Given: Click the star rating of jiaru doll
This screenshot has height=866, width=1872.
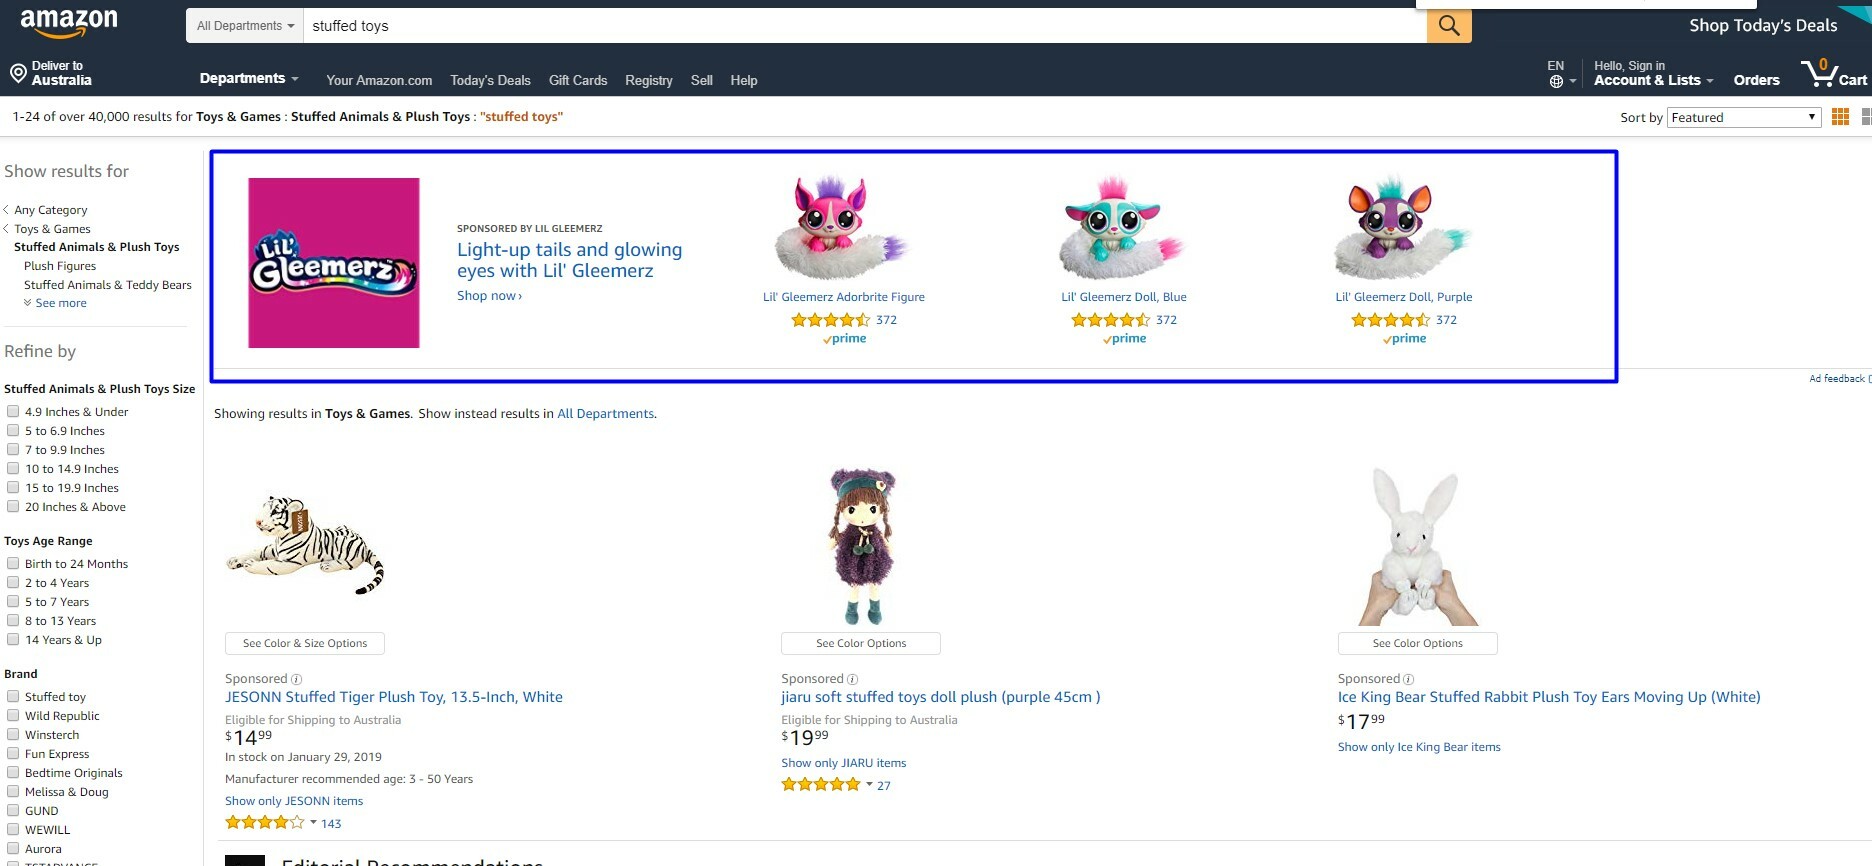Looking at the screenshot, I should (821, 785).
